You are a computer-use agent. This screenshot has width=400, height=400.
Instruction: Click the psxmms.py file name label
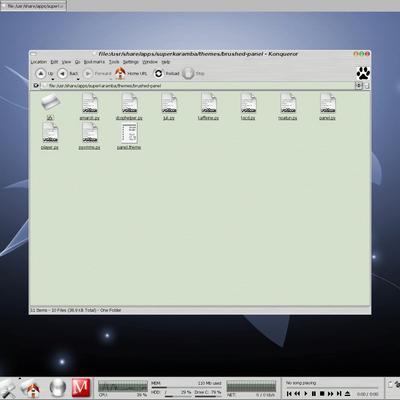[x=89, y=147]
